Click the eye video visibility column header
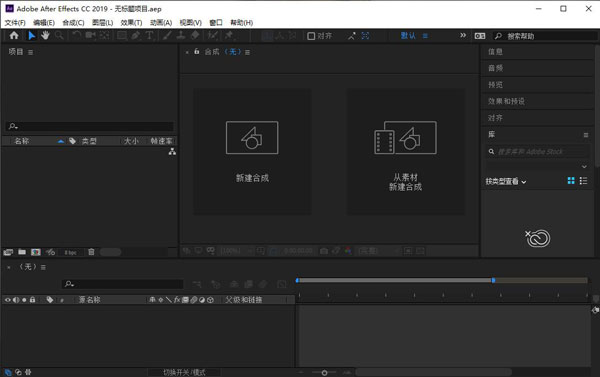Screen dimensions: 600x377 pos(7,300)
